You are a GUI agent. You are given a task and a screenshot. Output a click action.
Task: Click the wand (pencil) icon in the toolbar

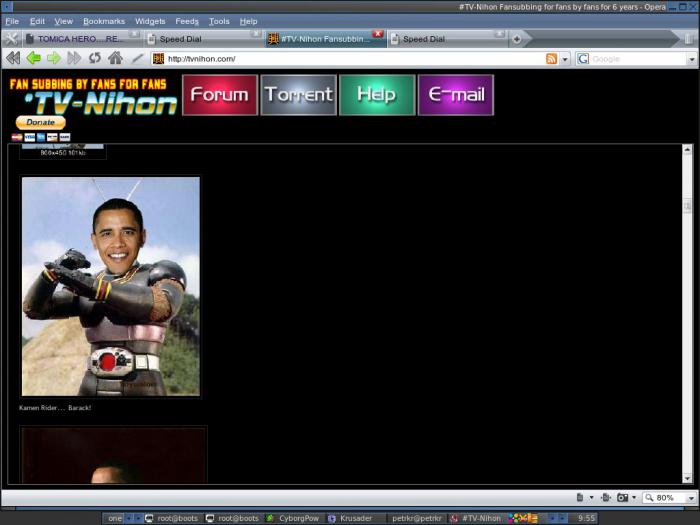click(x=138, y=58)
